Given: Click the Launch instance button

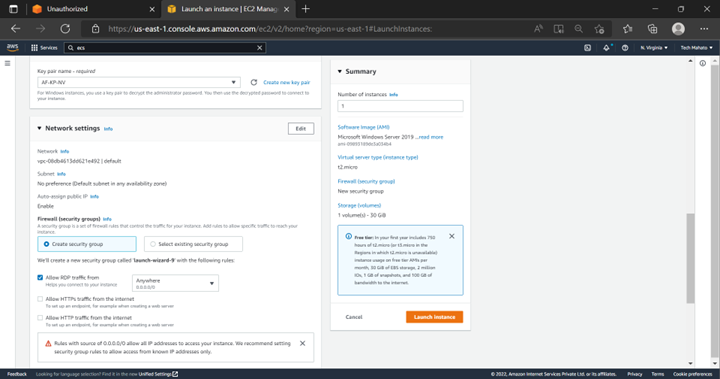Looking at the screenshot, I should (x=434, y=317).
